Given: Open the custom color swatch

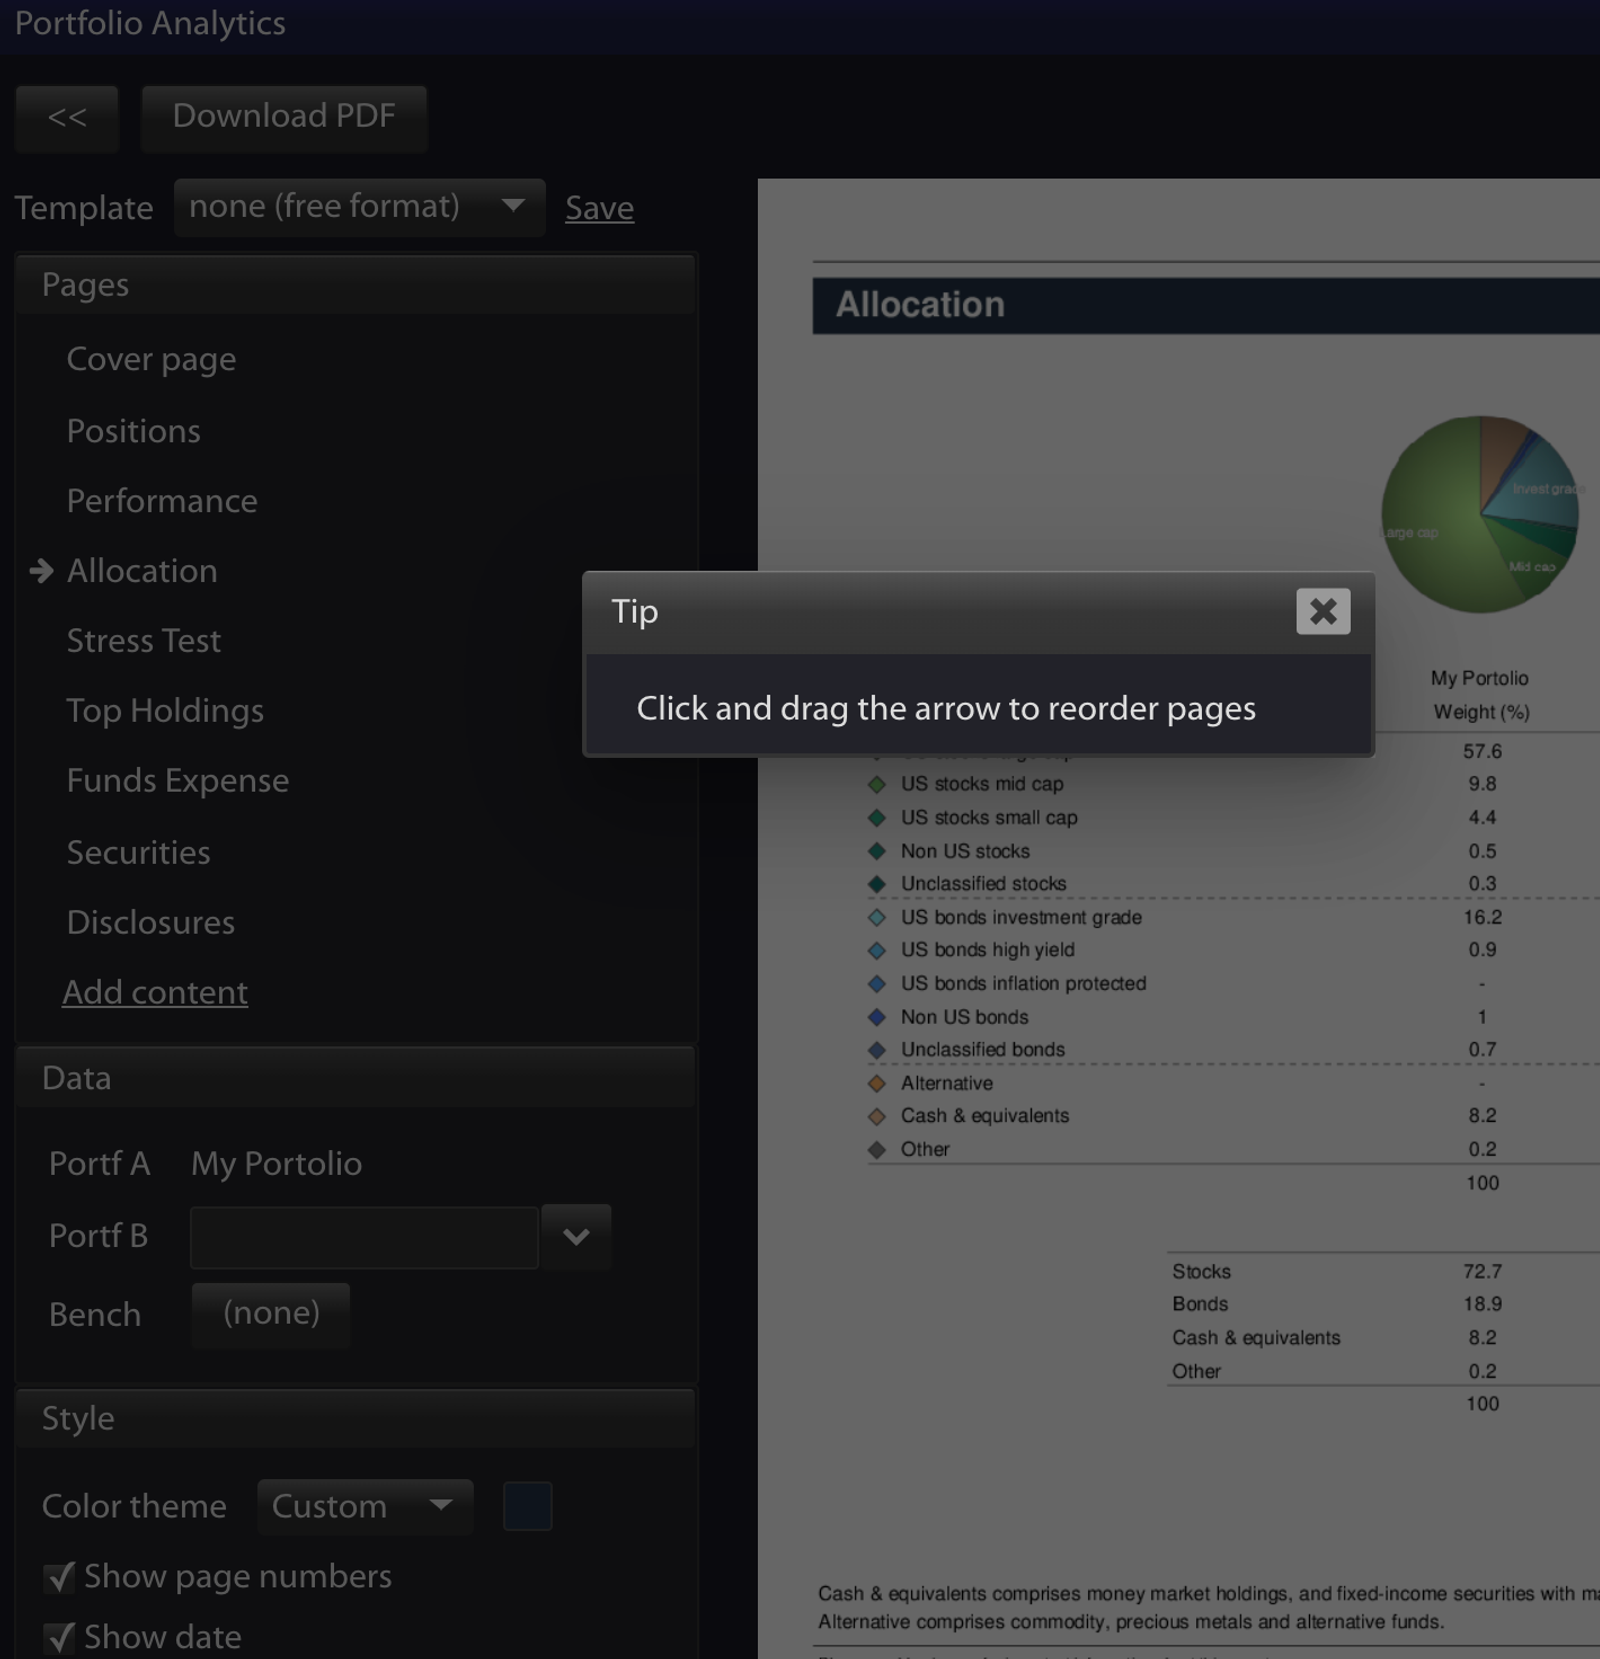Looking at the screenshot, I should tap(528, 1507).
